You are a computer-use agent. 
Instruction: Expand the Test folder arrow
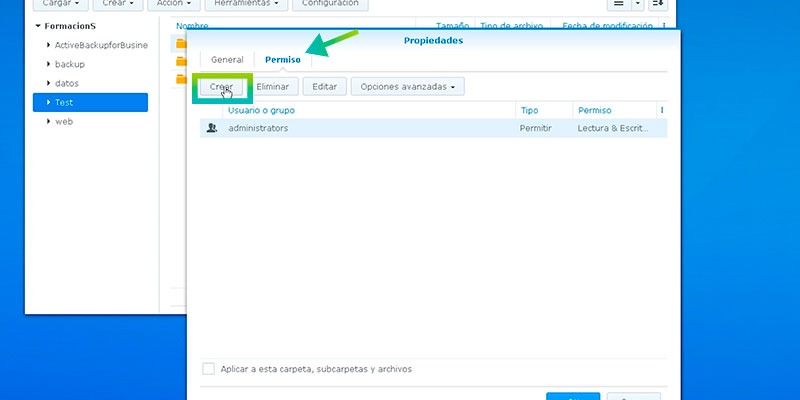coord(48,103)
